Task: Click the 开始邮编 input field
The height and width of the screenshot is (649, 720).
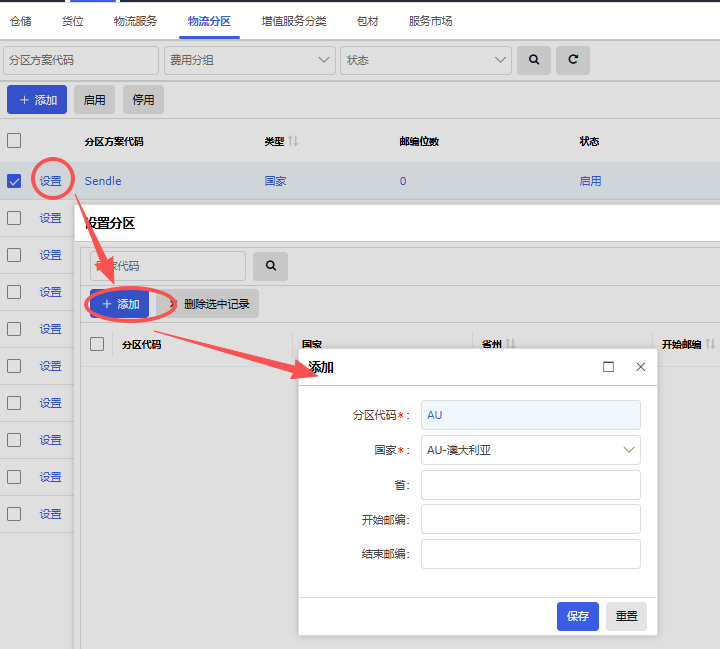Action: [530, 519]
